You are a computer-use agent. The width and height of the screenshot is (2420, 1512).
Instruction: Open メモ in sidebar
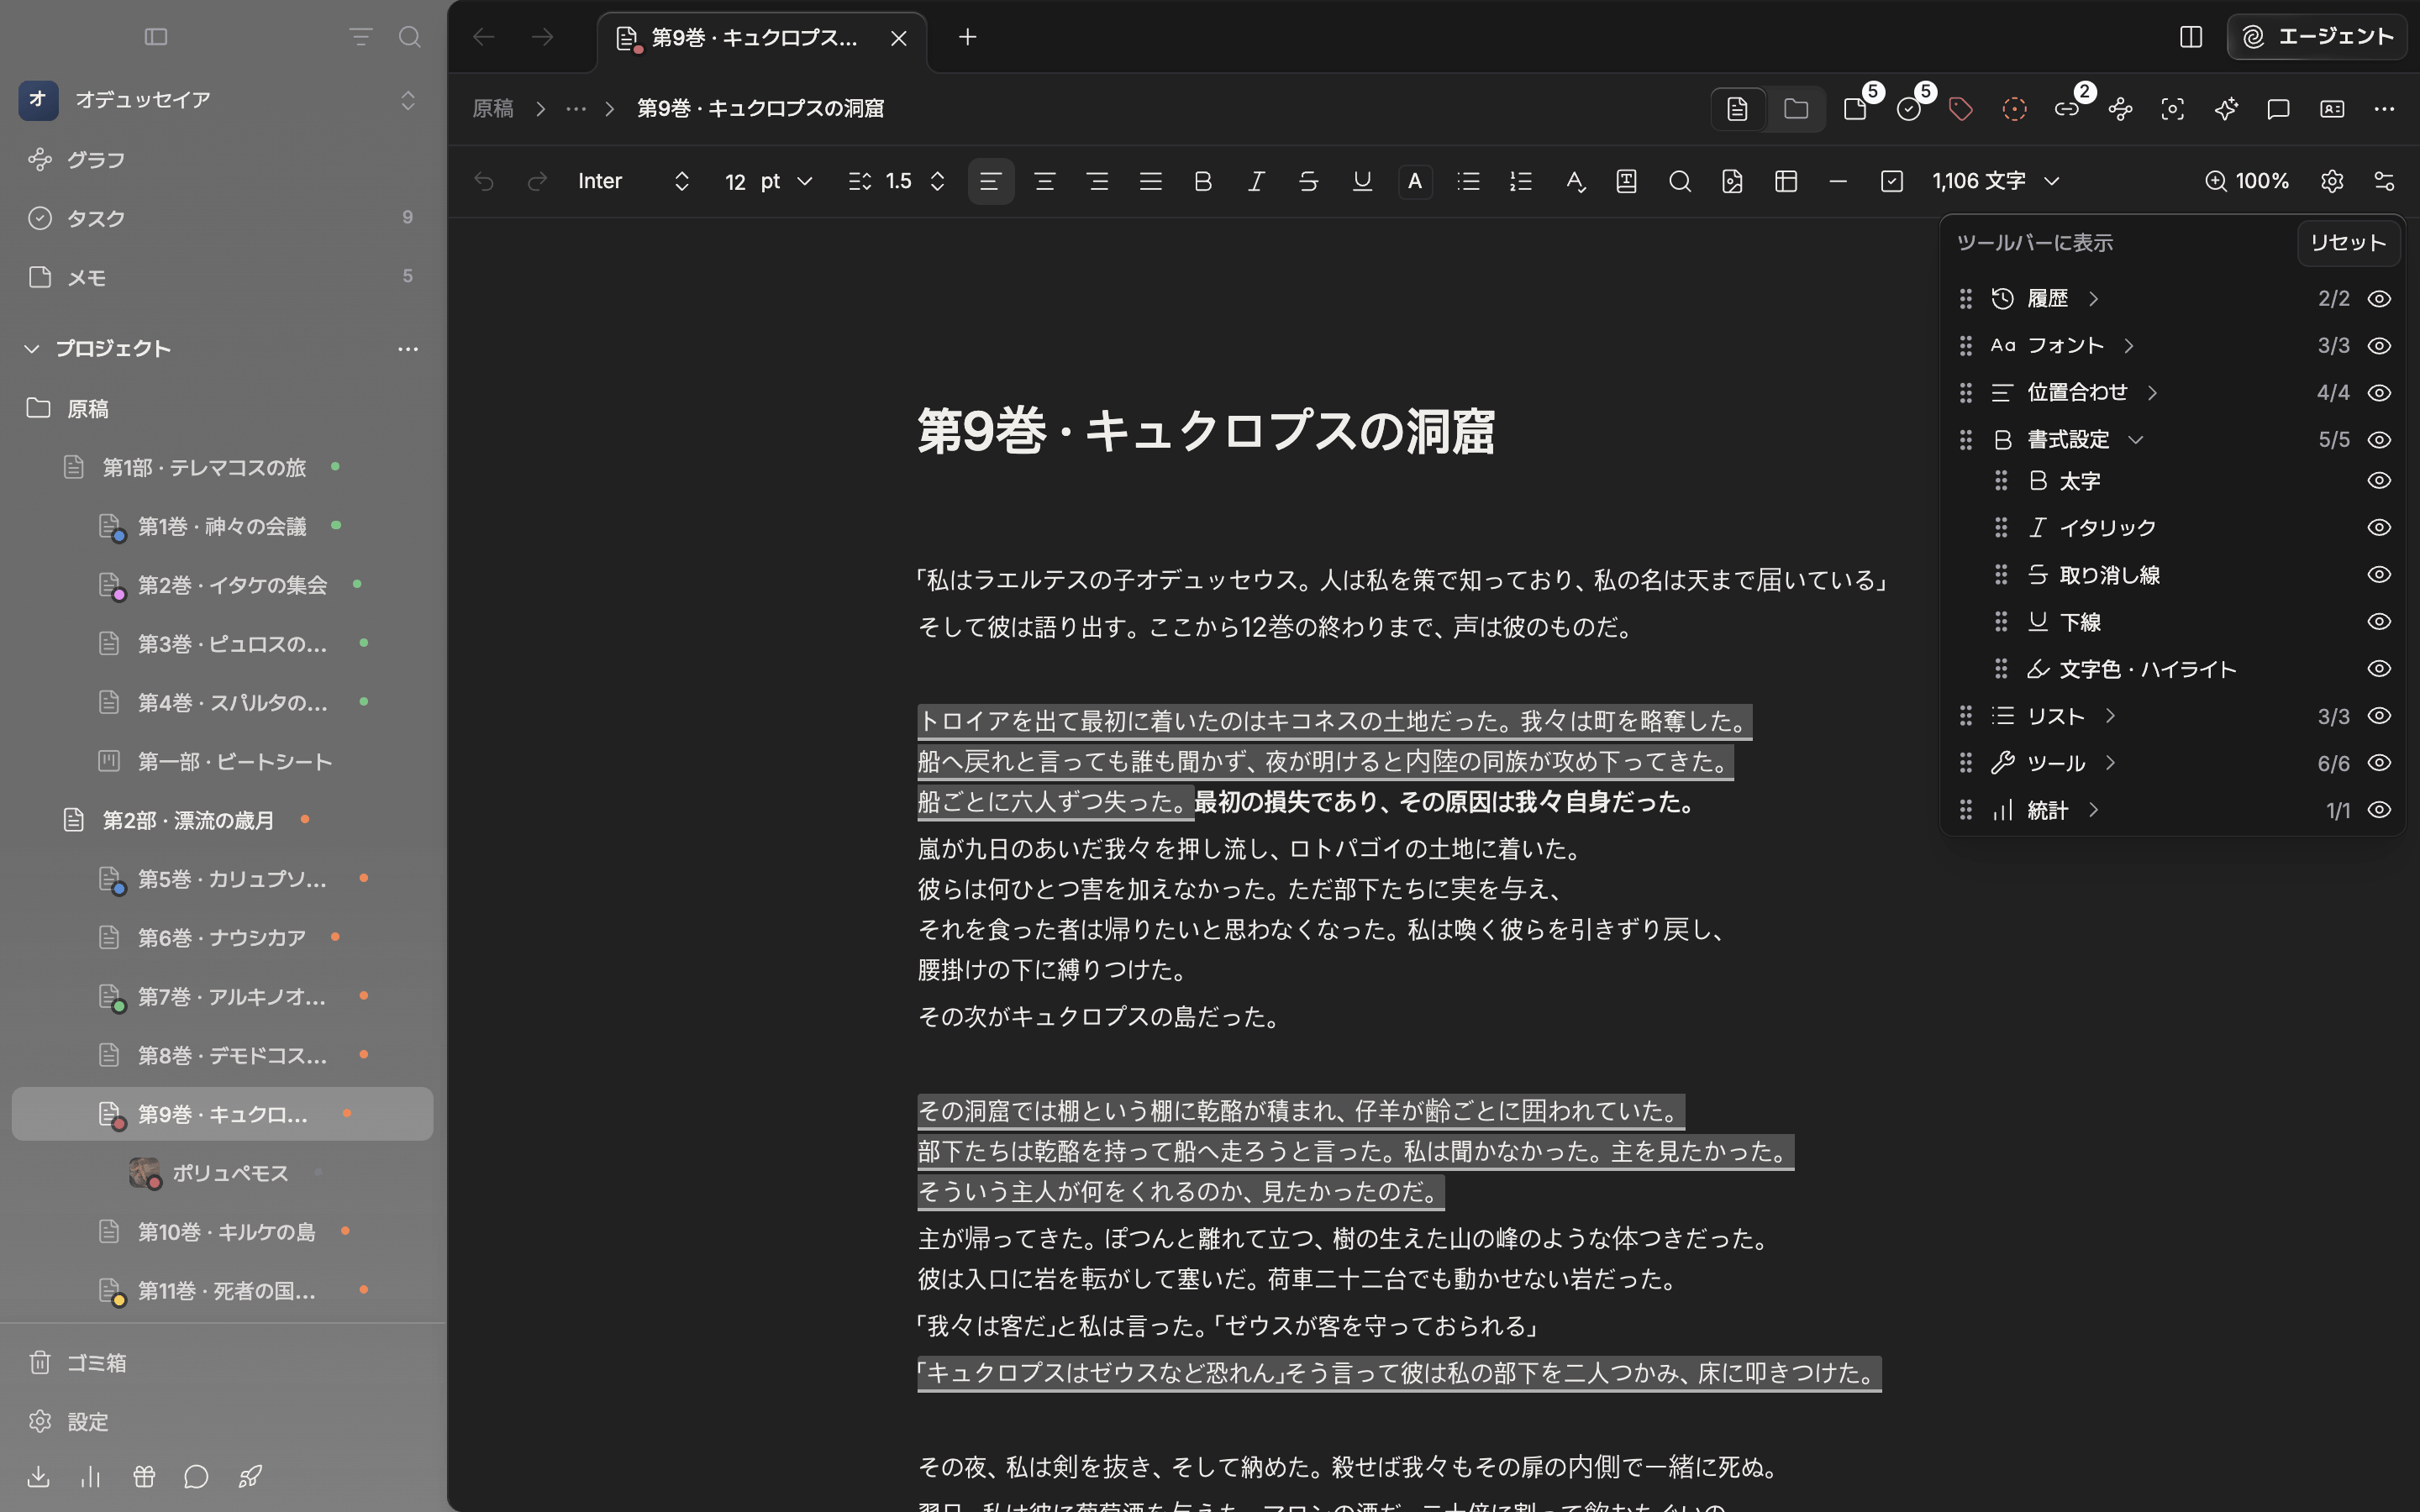point(222,277)
